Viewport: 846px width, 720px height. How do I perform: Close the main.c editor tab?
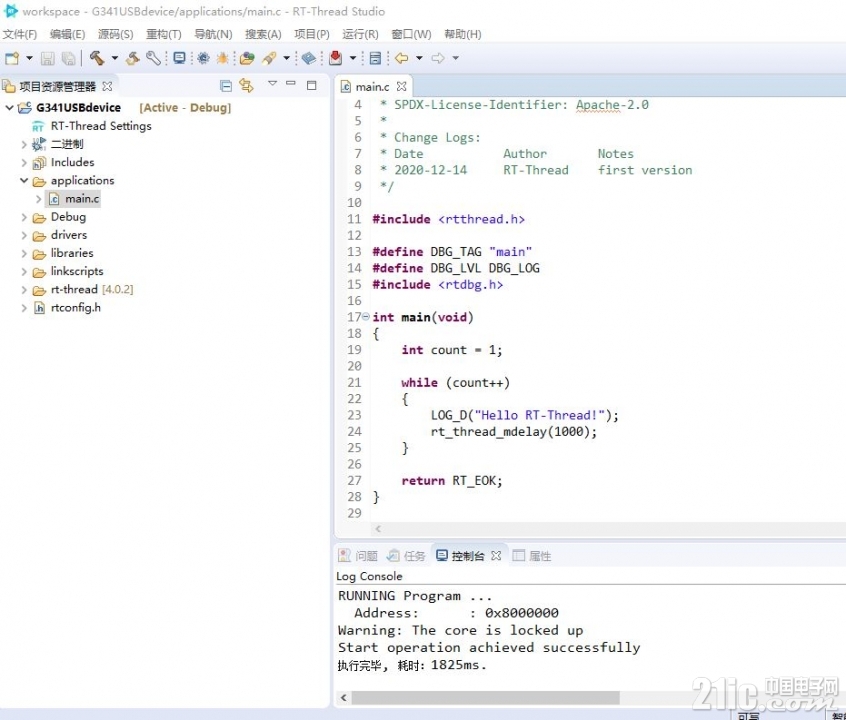click(x=401, y=86)
